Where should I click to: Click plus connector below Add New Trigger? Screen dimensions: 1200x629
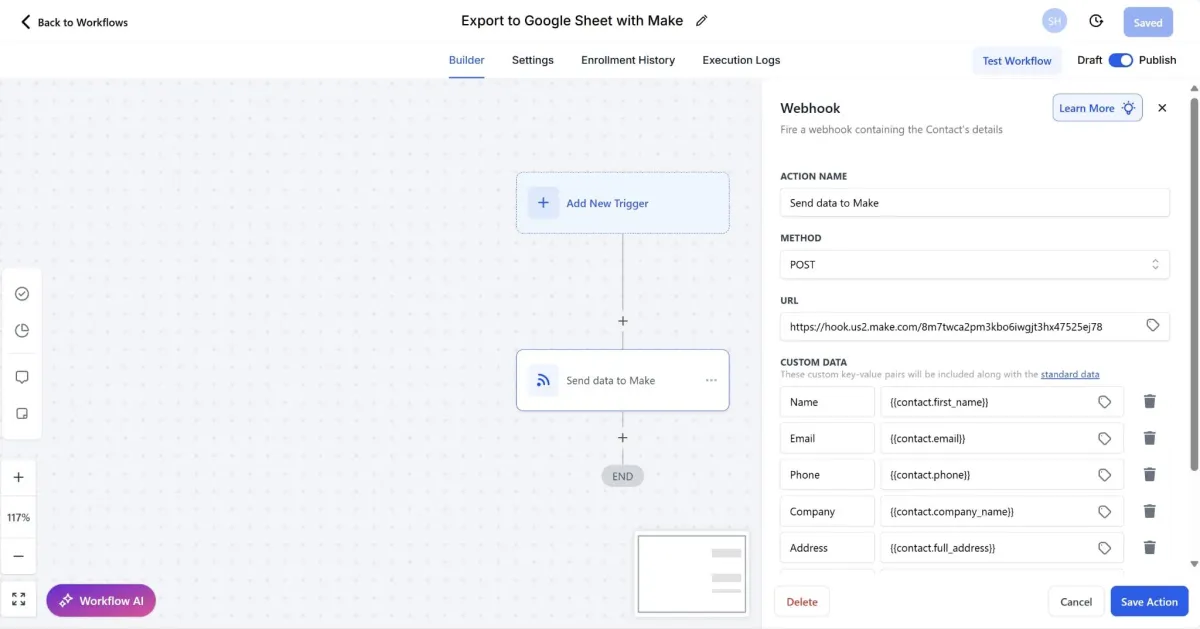pos(622,321)
